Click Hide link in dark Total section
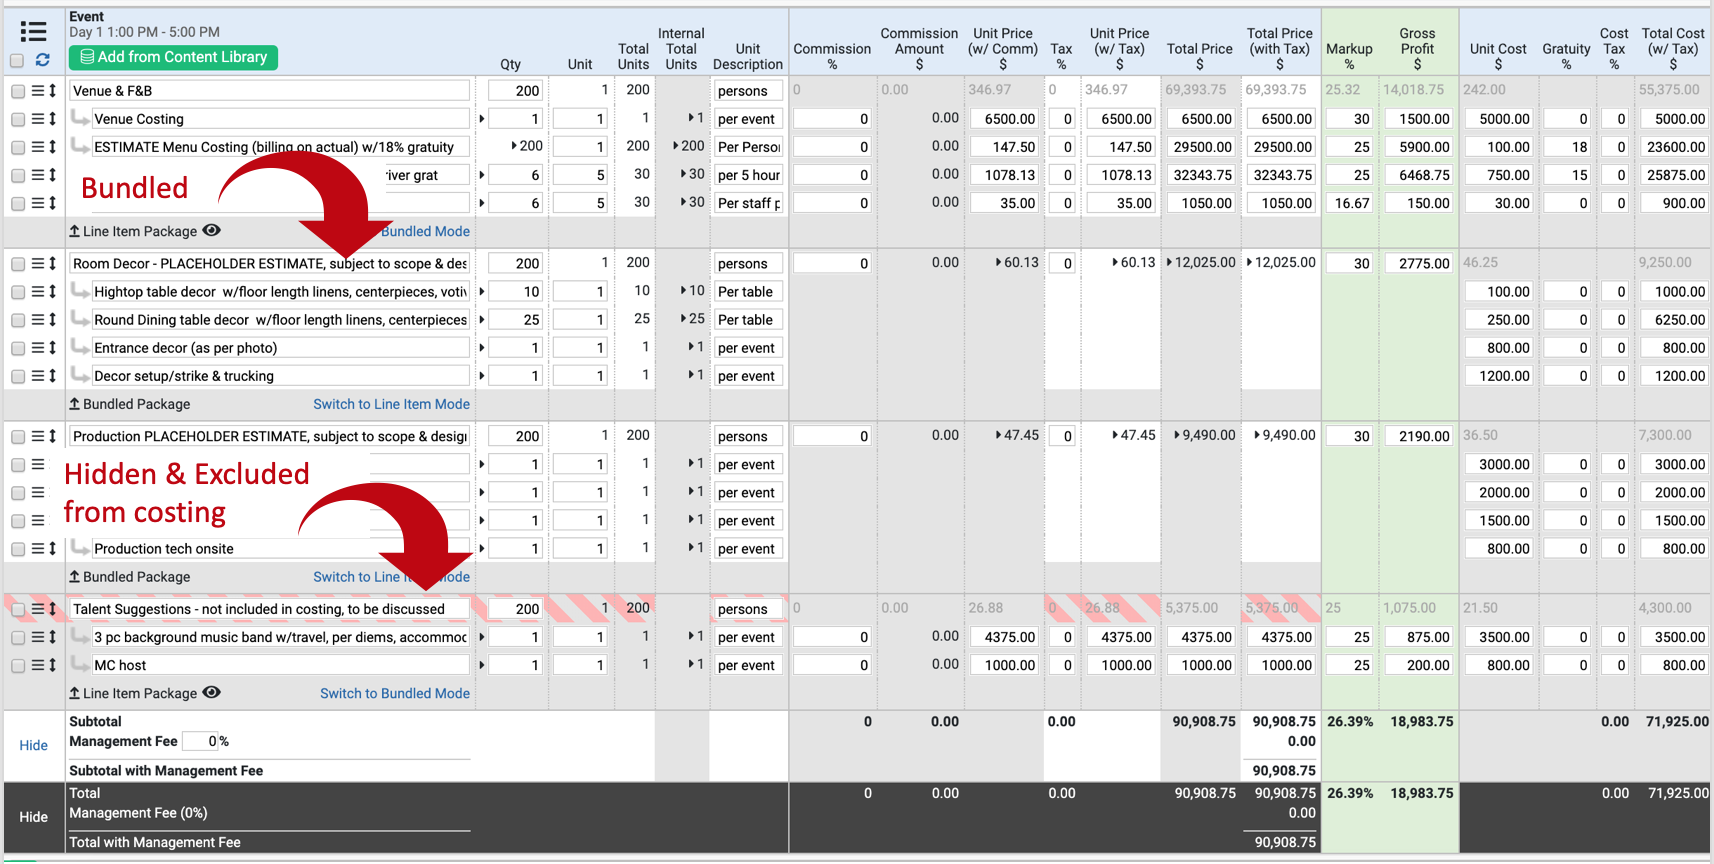1714x864 pixels. click(x=33, y=817)
